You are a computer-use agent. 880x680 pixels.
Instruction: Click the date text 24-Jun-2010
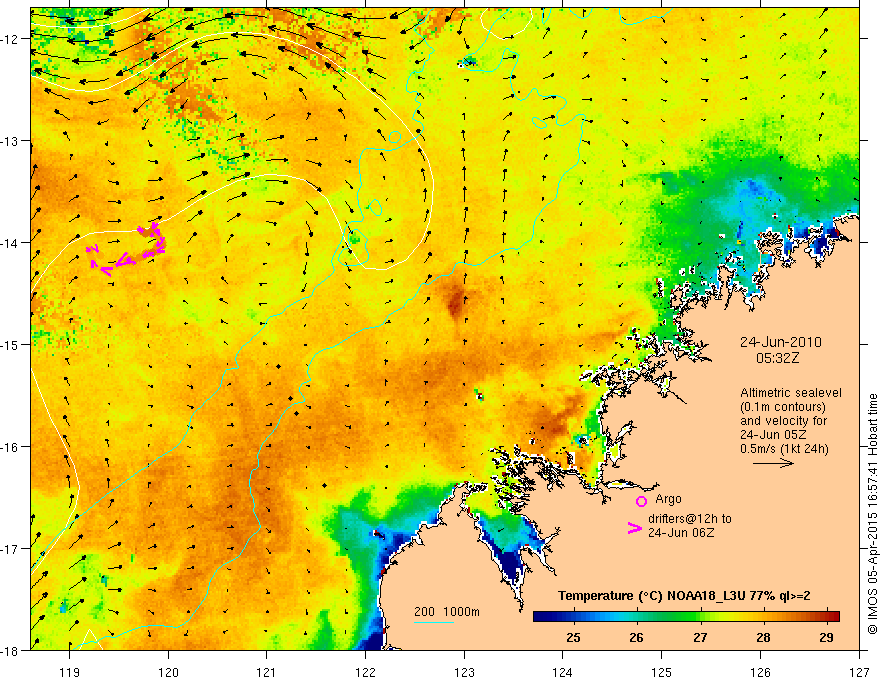780,342
